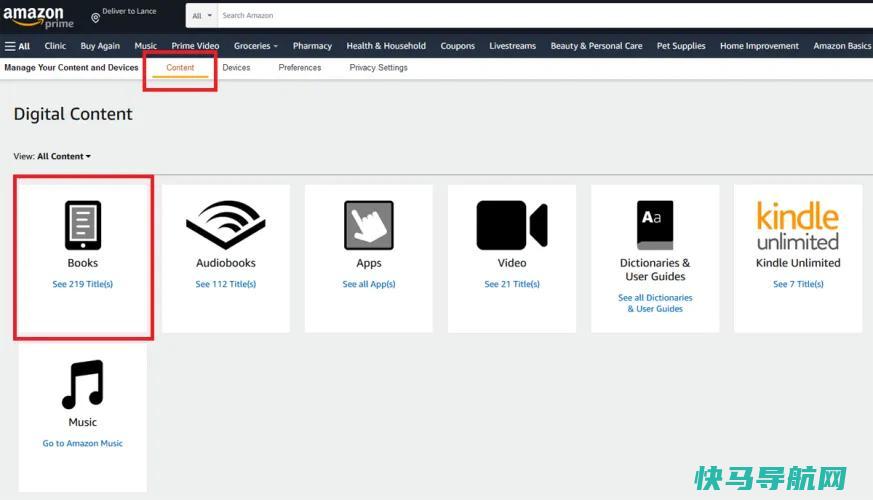The image size is (873, 500).
Task: Click the Audiobooks label text
Action: pyautogui.click(x=225, y=263)
